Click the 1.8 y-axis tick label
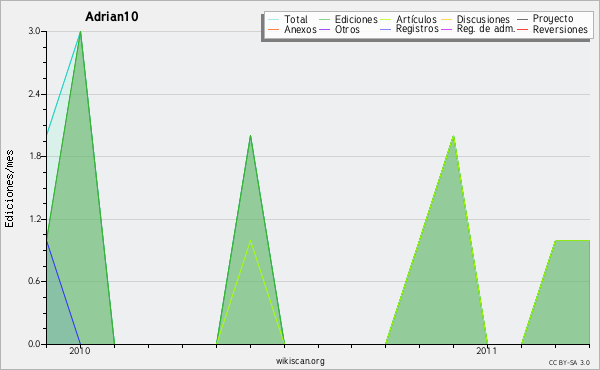Screen dimensions: 600x370 pos(34,156)
